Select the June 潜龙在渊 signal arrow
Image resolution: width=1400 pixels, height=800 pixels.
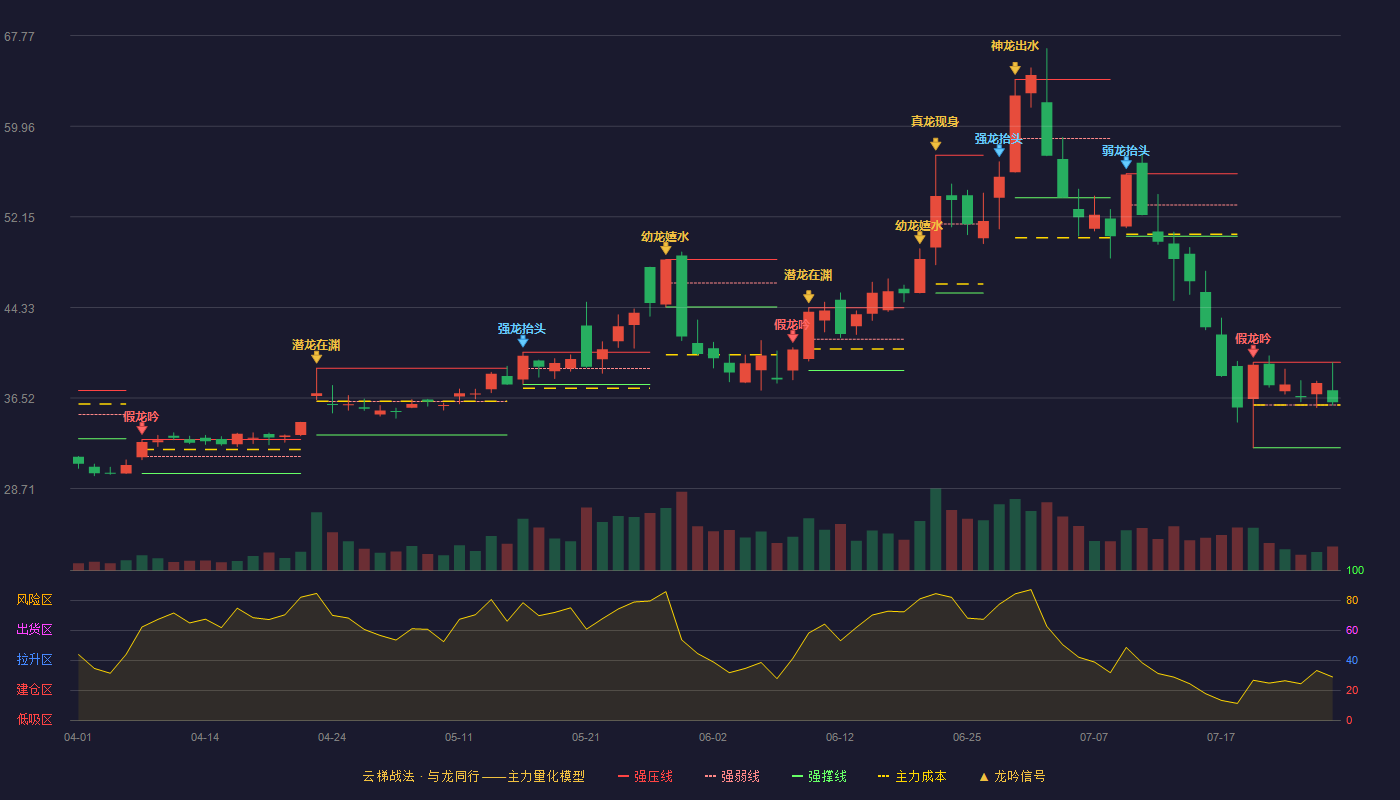pos(808,297)
